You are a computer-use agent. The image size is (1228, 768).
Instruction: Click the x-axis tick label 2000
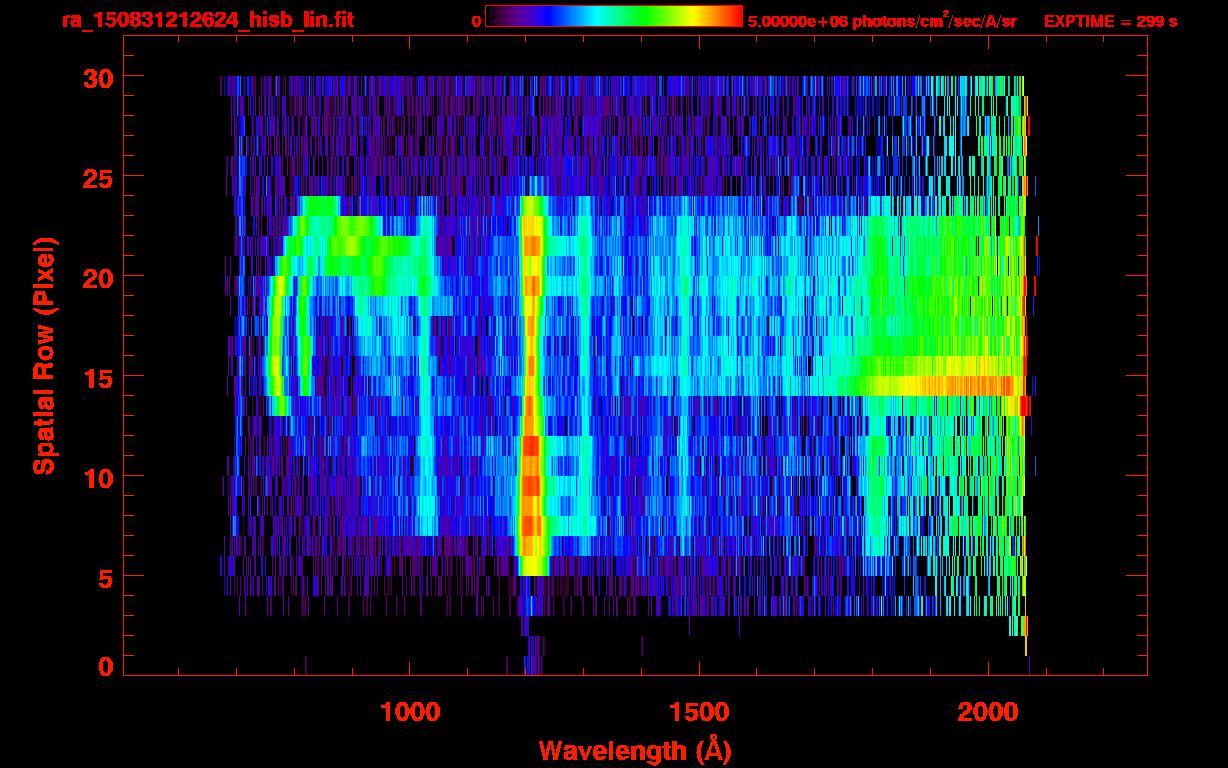987,711
